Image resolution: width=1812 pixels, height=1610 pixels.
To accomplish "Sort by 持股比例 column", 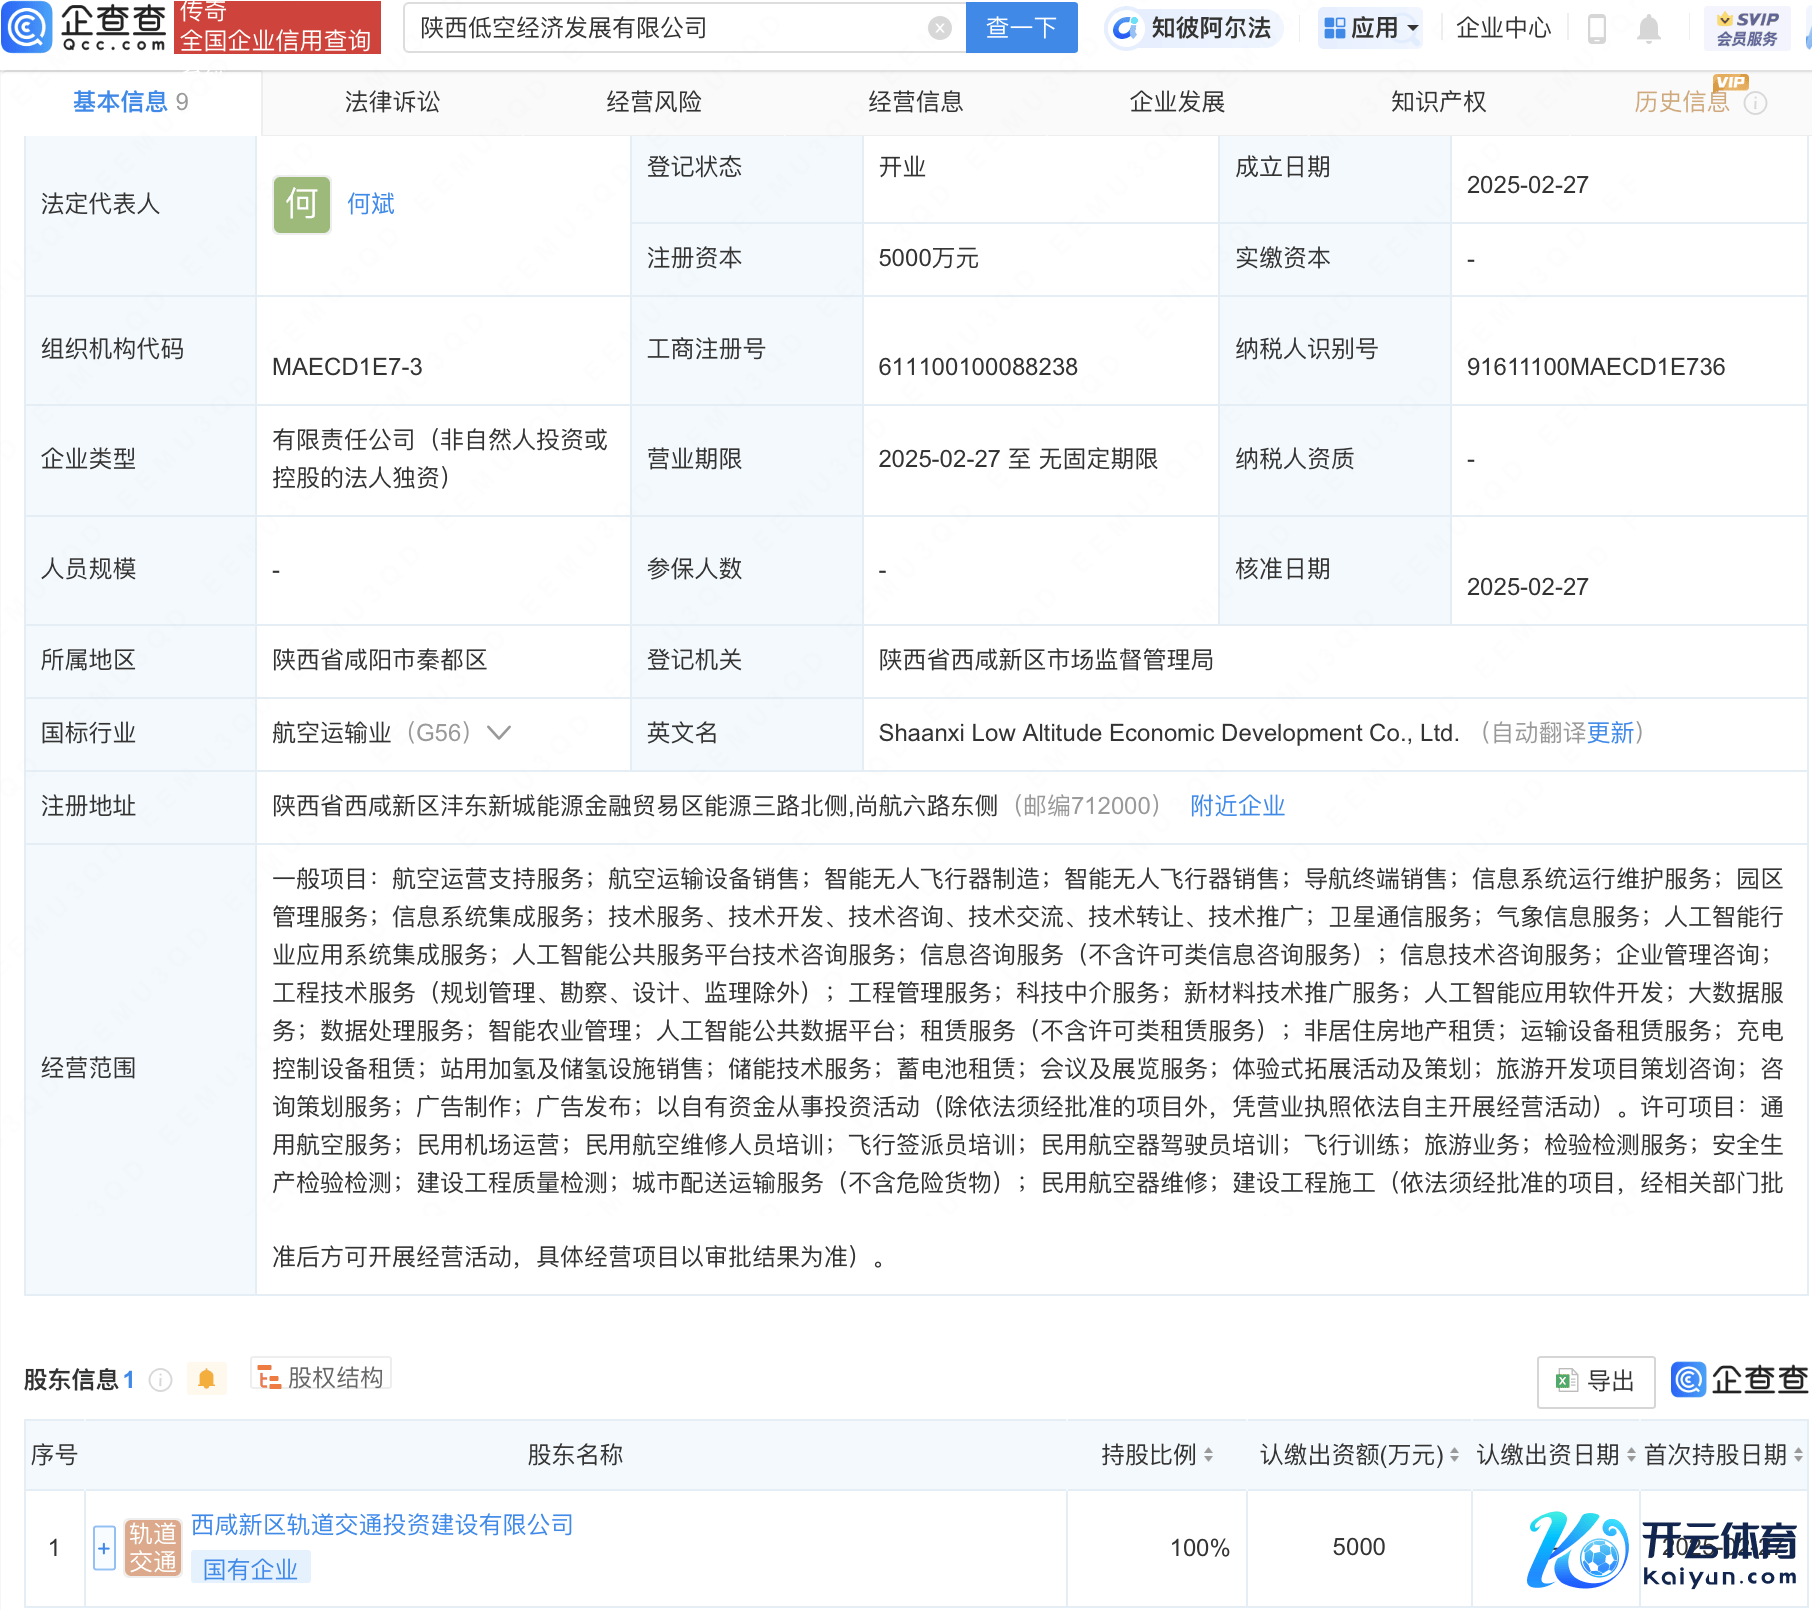I will click(x=1208, y=1455).
